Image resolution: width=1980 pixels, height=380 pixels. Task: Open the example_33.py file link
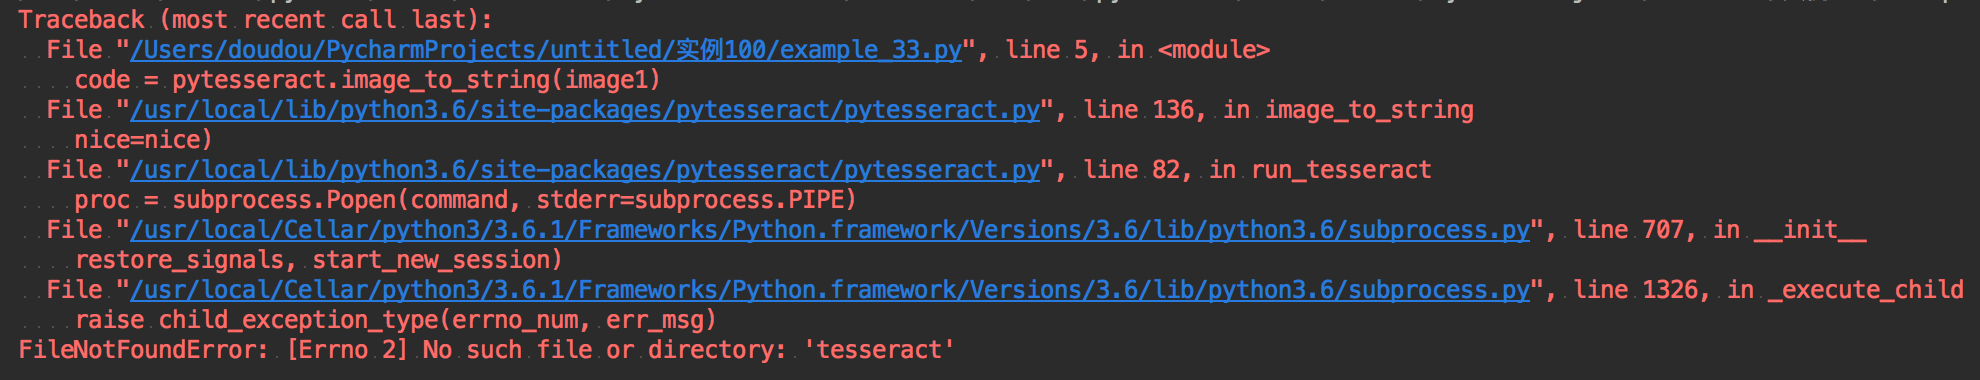[x=546, y=50]
